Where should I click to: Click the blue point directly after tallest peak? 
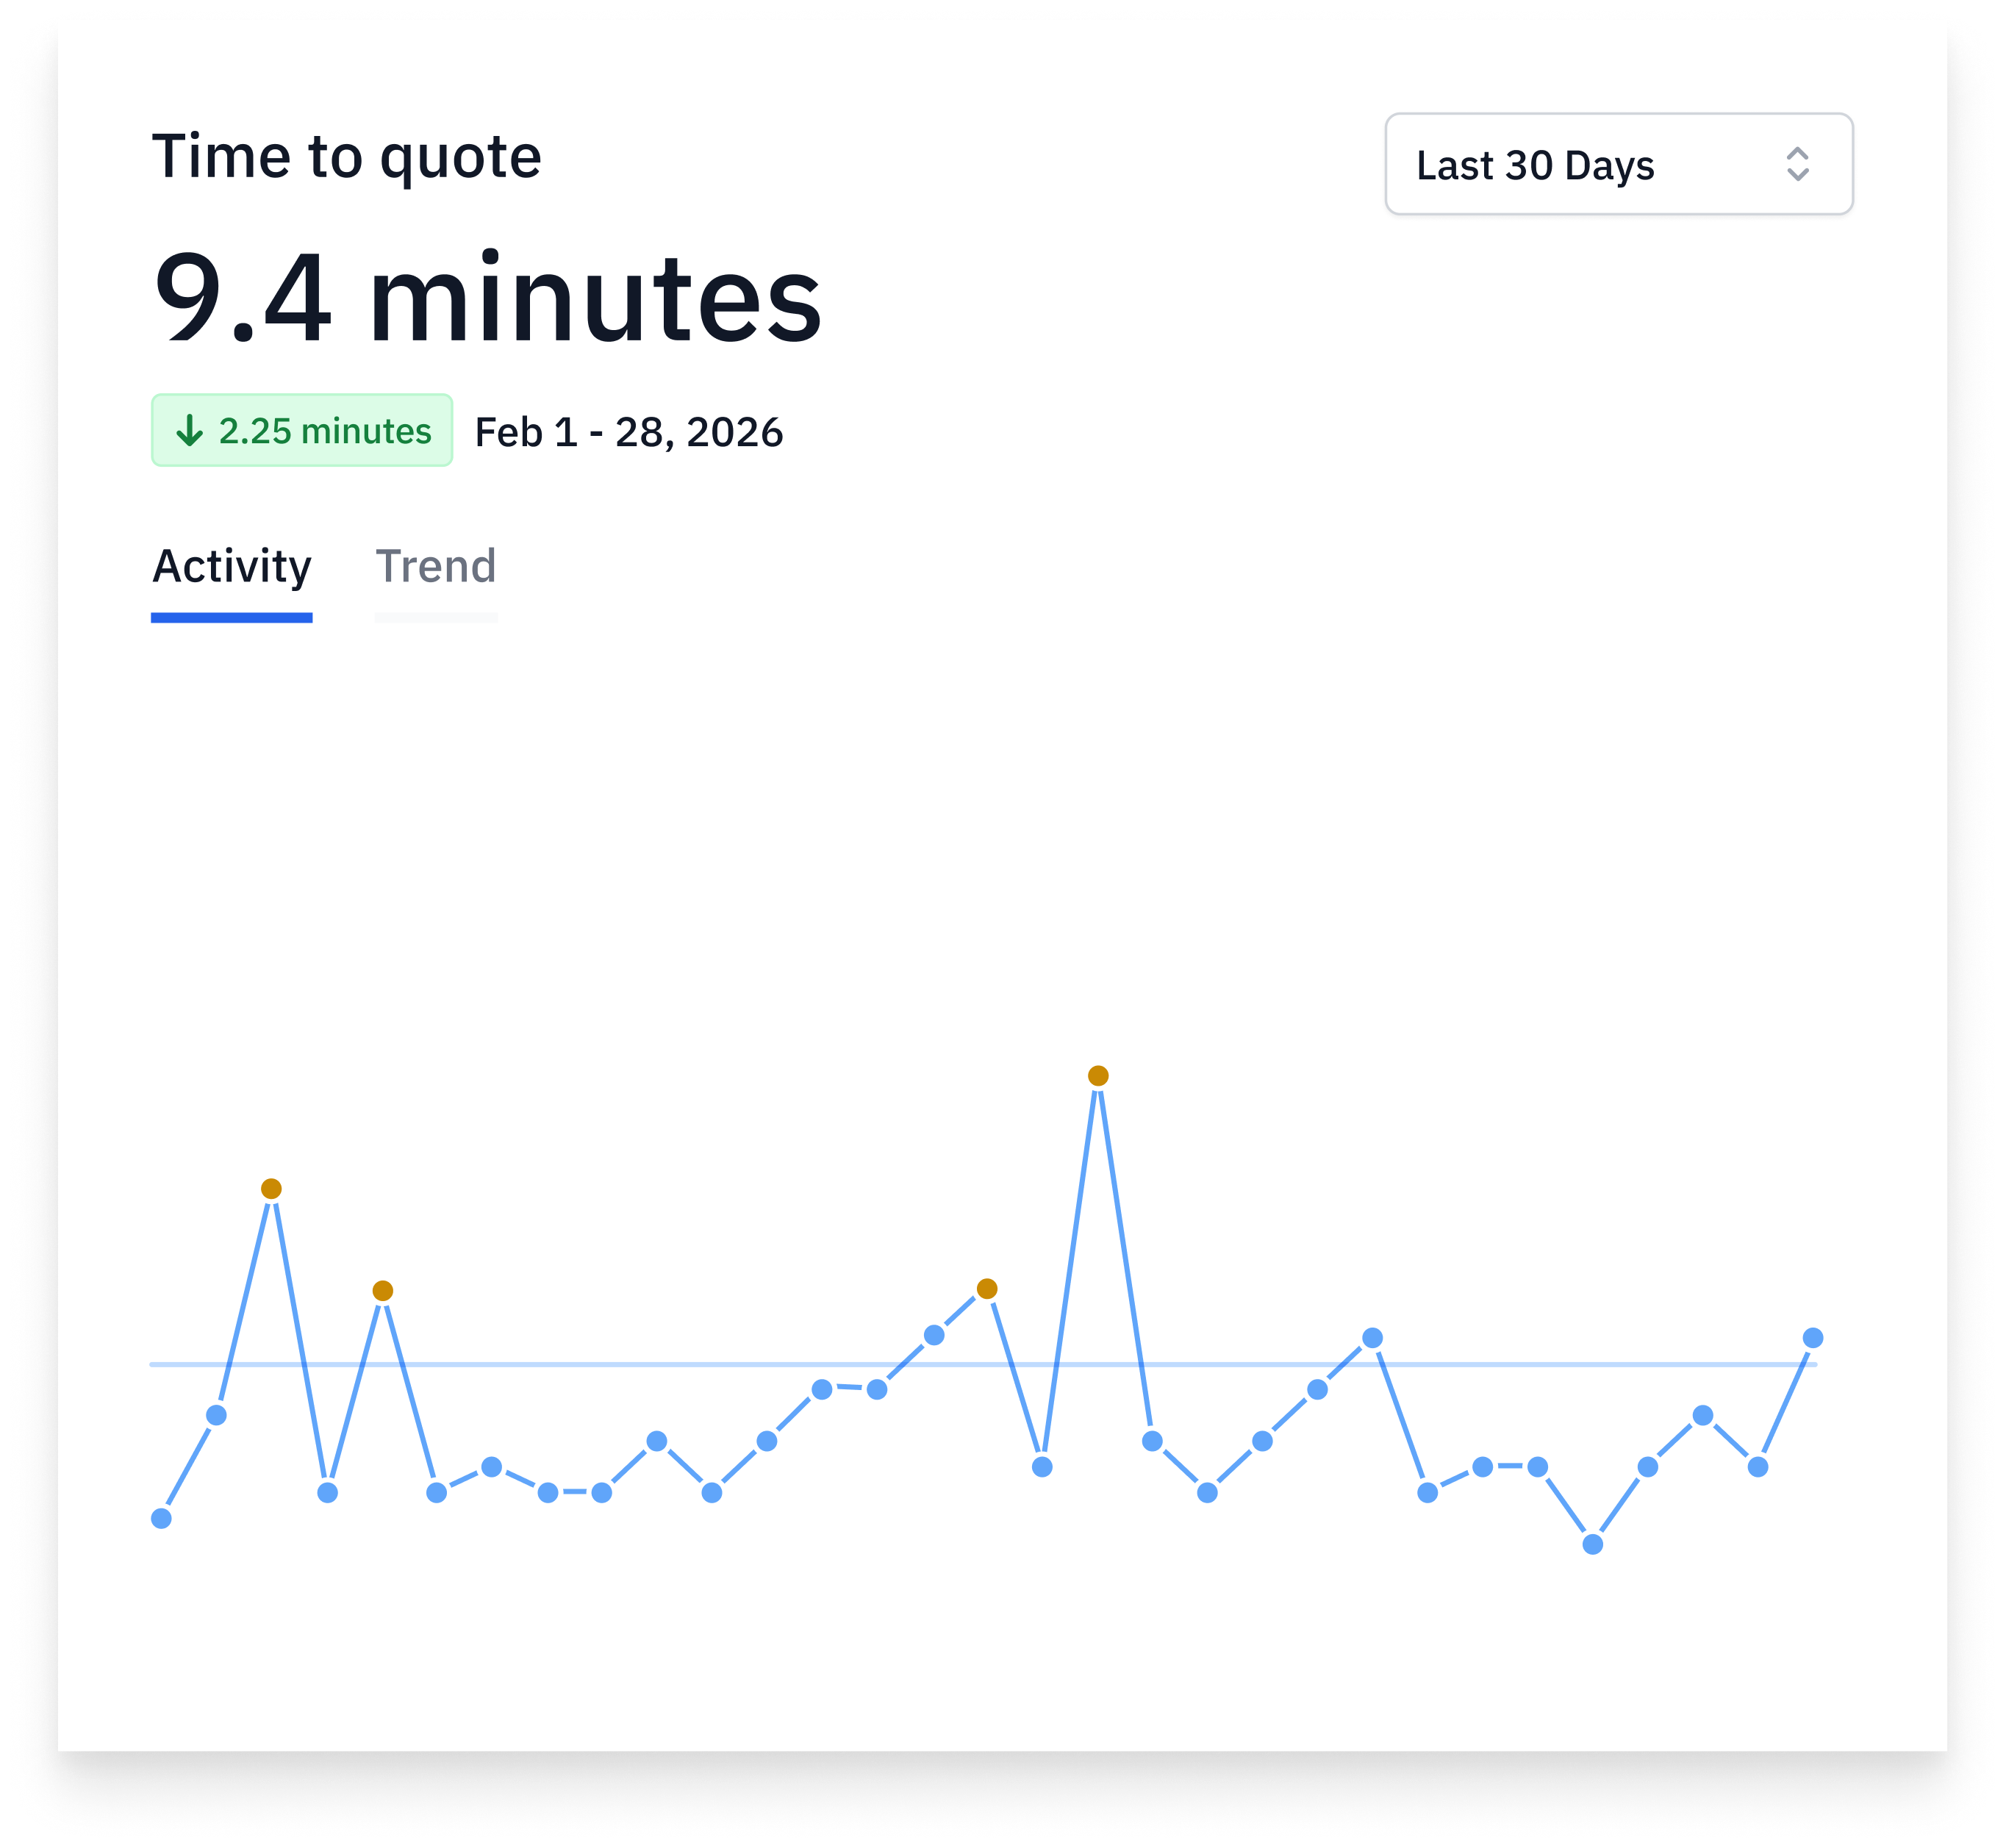click(1151, 1441)
